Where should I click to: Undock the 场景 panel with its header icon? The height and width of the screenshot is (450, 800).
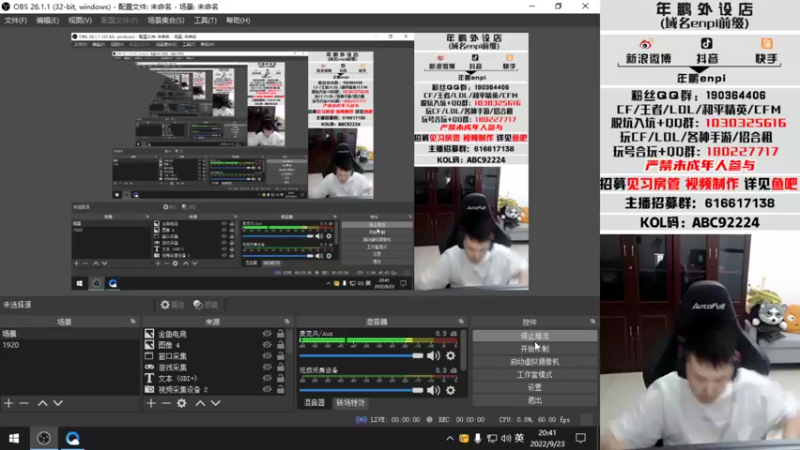133,321
